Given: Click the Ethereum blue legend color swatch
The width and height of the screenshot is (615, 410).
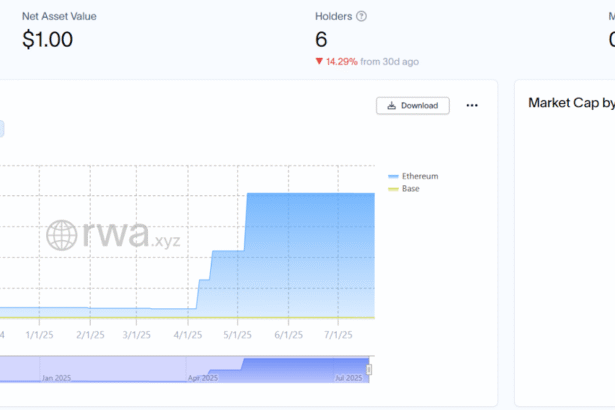Looking at the screenshot, I should pos(393,176).
